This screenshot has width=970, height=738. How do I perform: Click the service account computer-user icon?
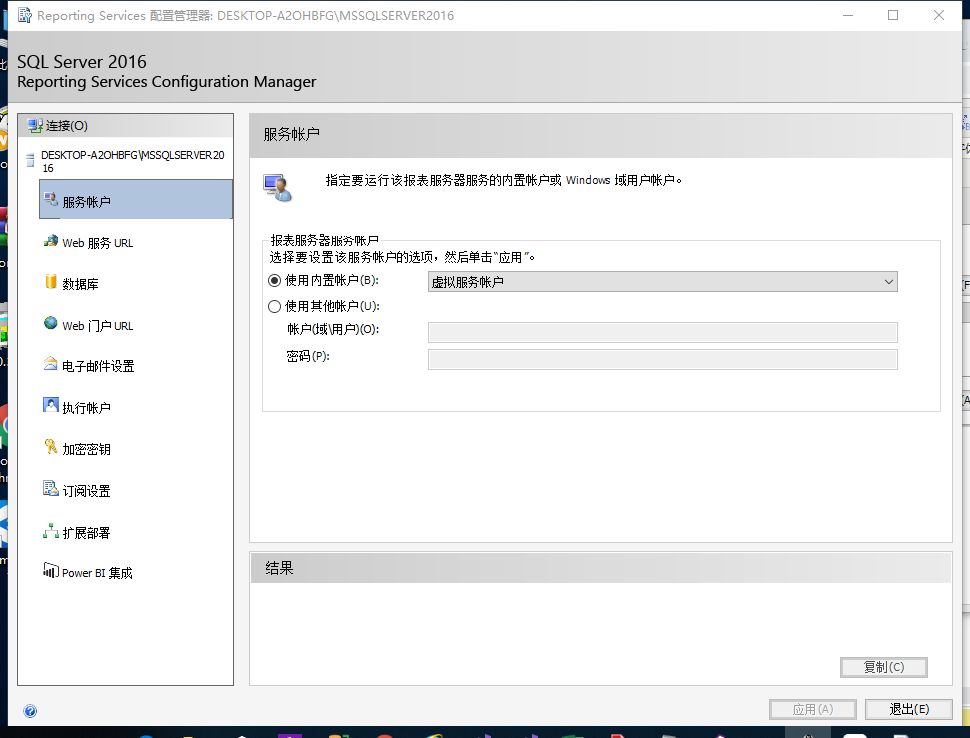click(x=277, y=187)
